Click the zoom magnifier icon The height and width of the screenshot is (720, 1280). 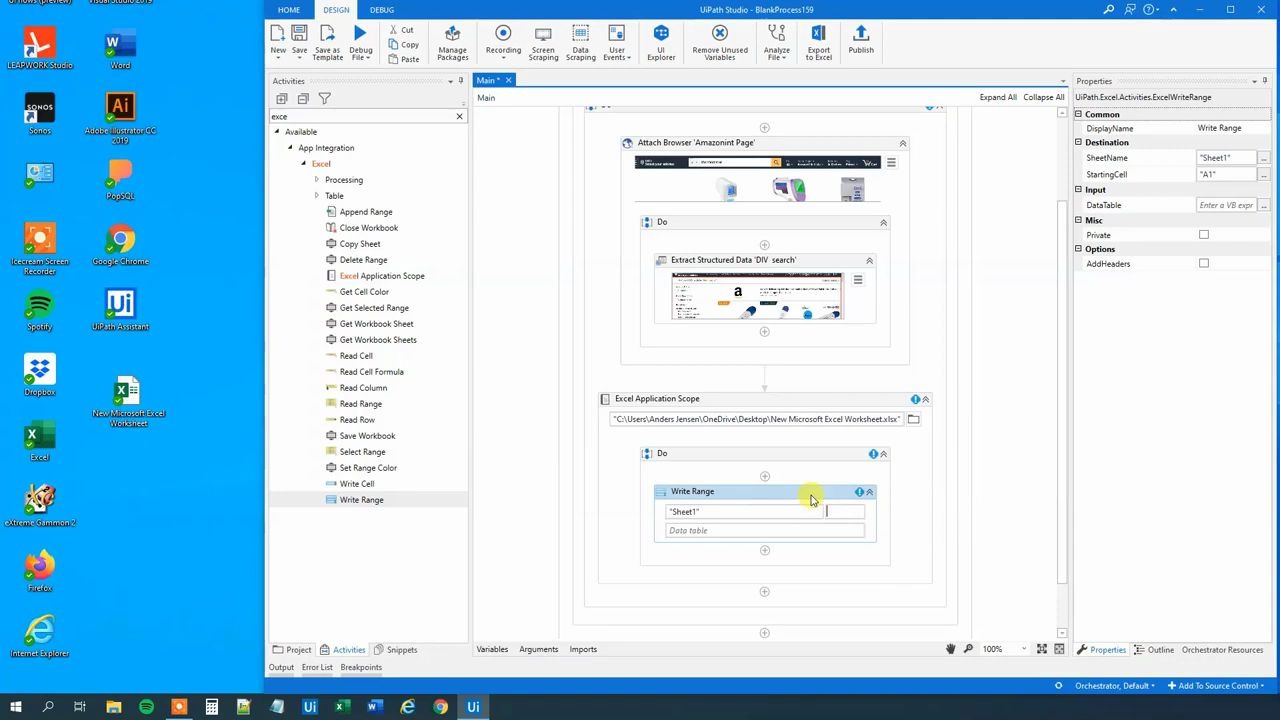[x=968, y=649]
